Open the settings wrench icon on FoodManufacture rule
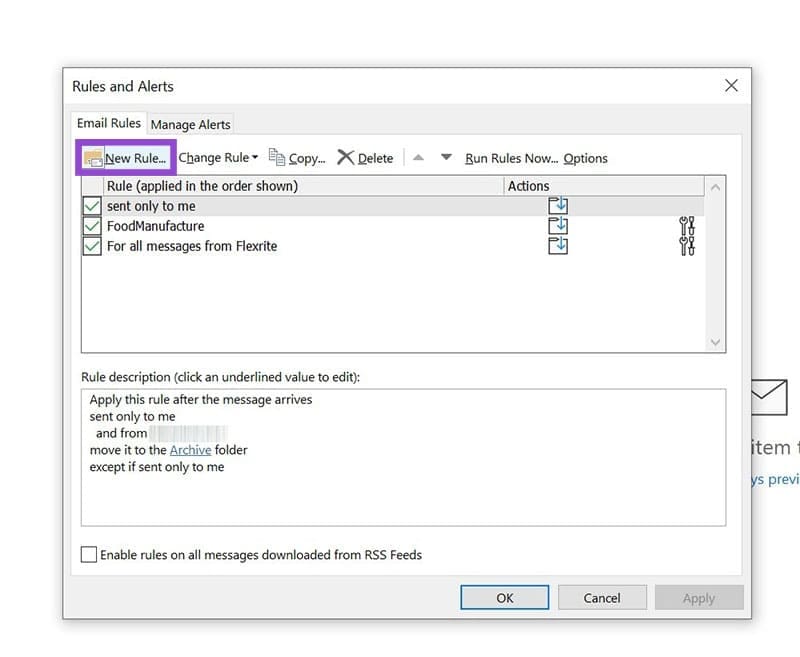 (x=687, y=226)
